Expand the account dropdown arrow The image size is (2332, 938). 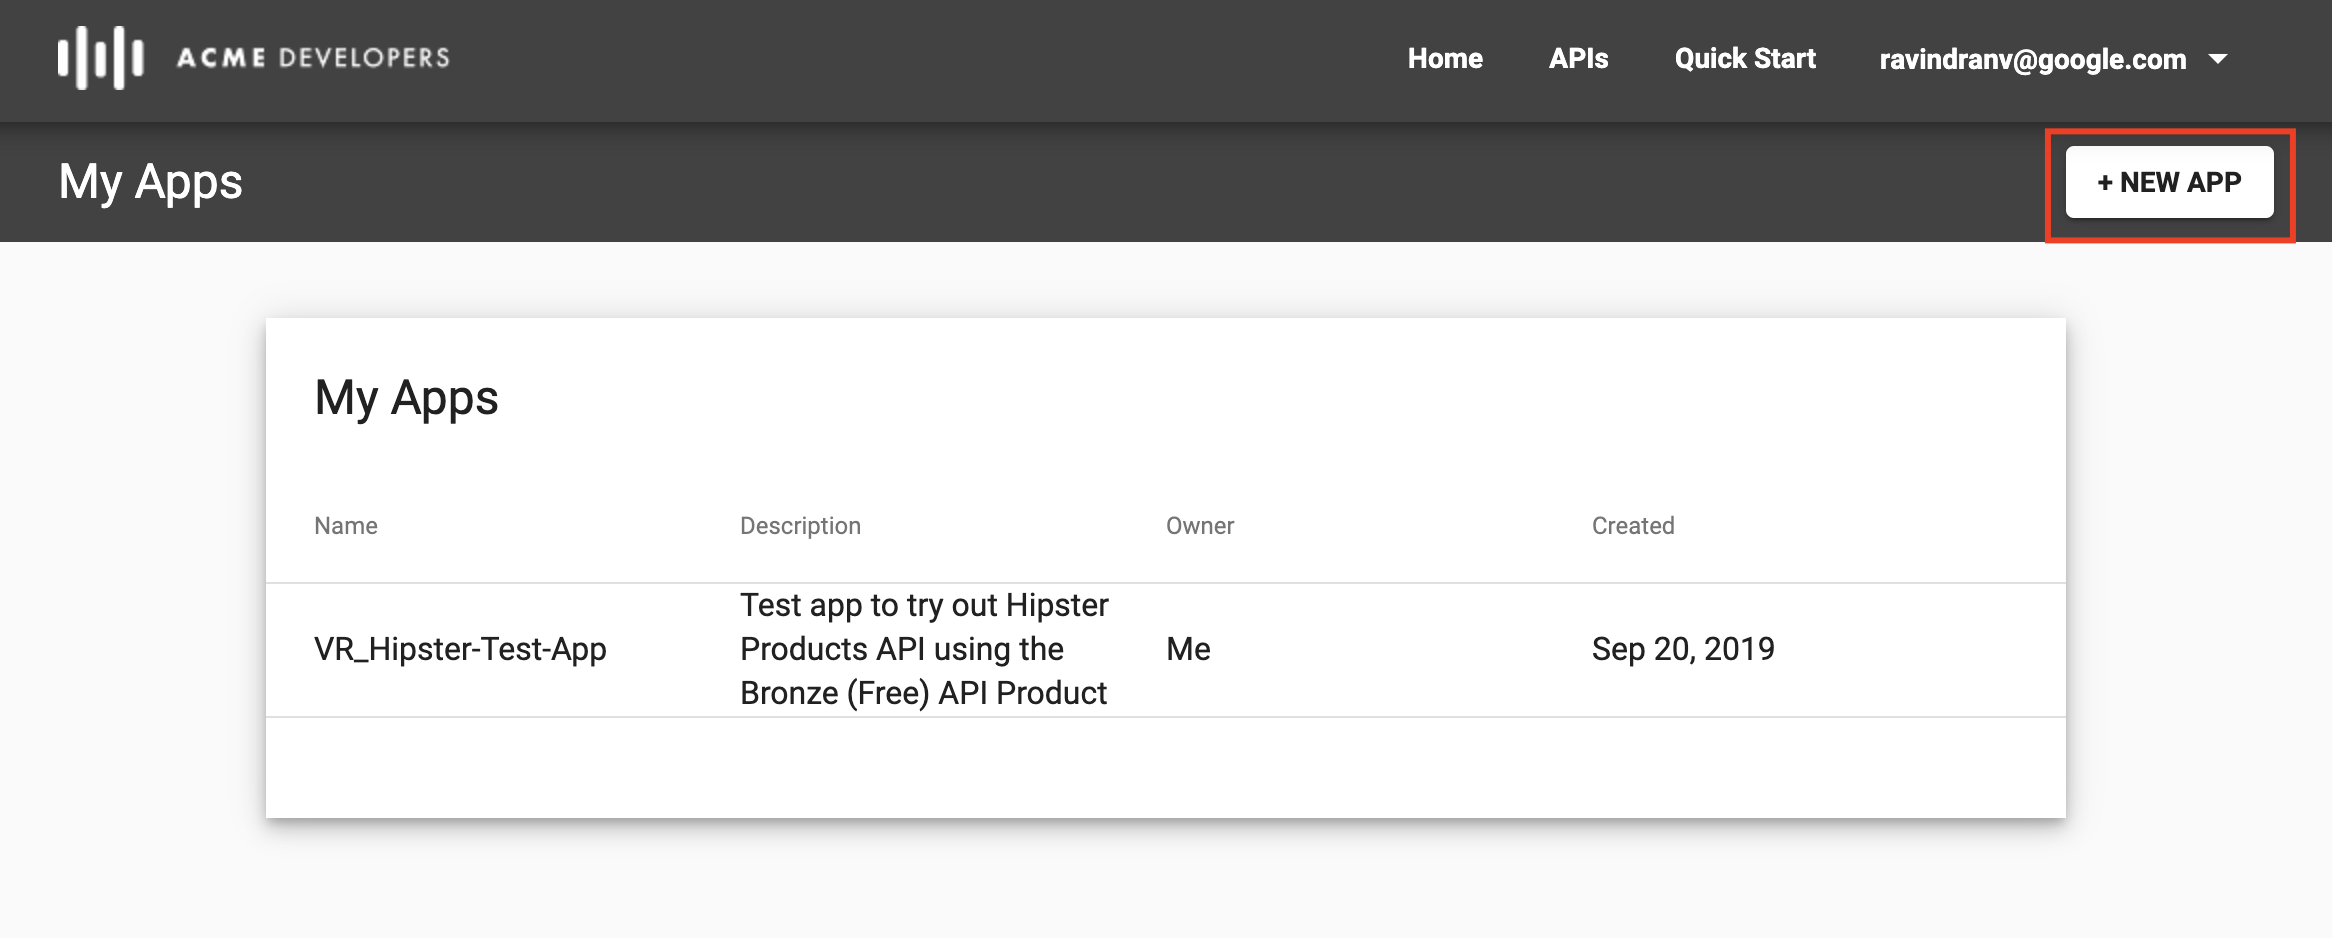[2217, 59]
